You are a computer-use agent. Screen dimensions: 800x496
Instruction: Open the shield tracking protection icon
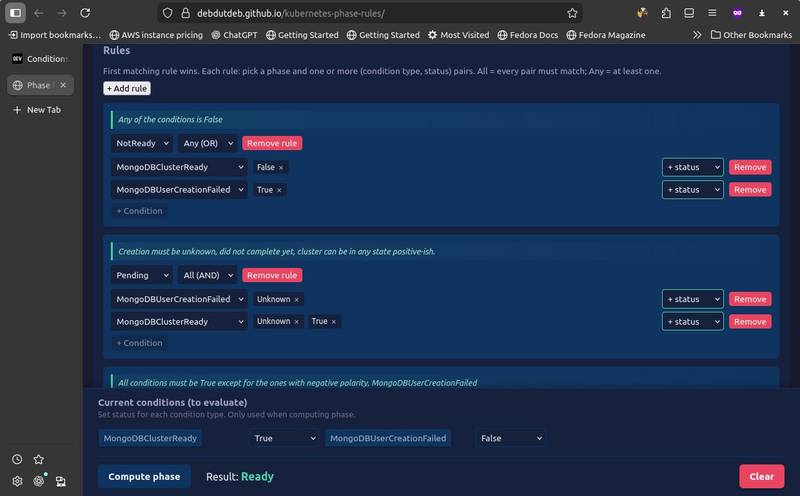[x=167, y=13]
